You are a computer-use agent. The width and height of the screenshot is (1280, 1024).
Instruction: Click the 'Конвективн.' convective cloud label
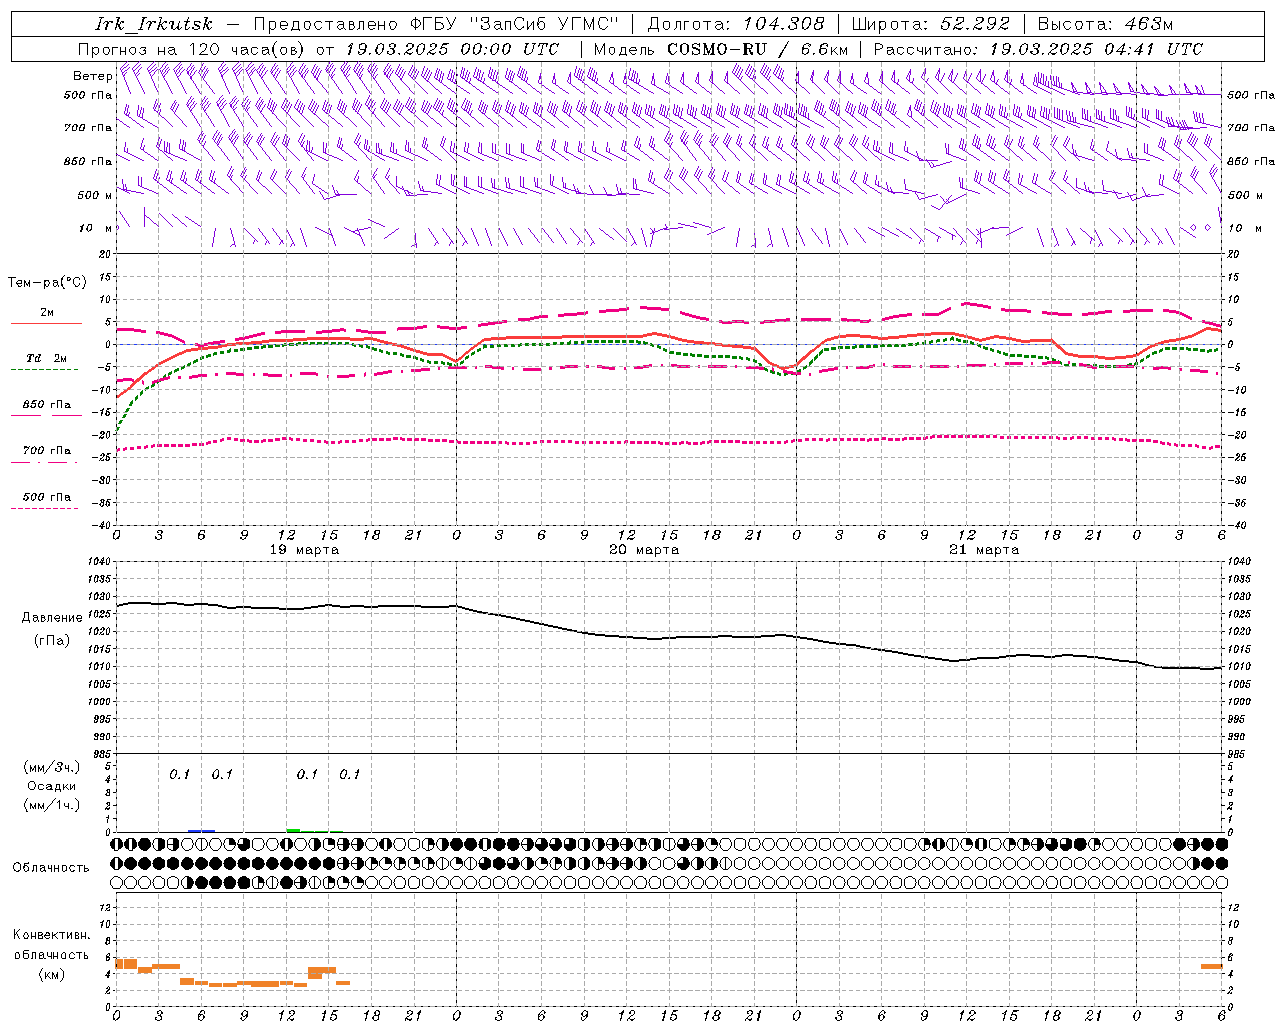[x=51, y=935]
